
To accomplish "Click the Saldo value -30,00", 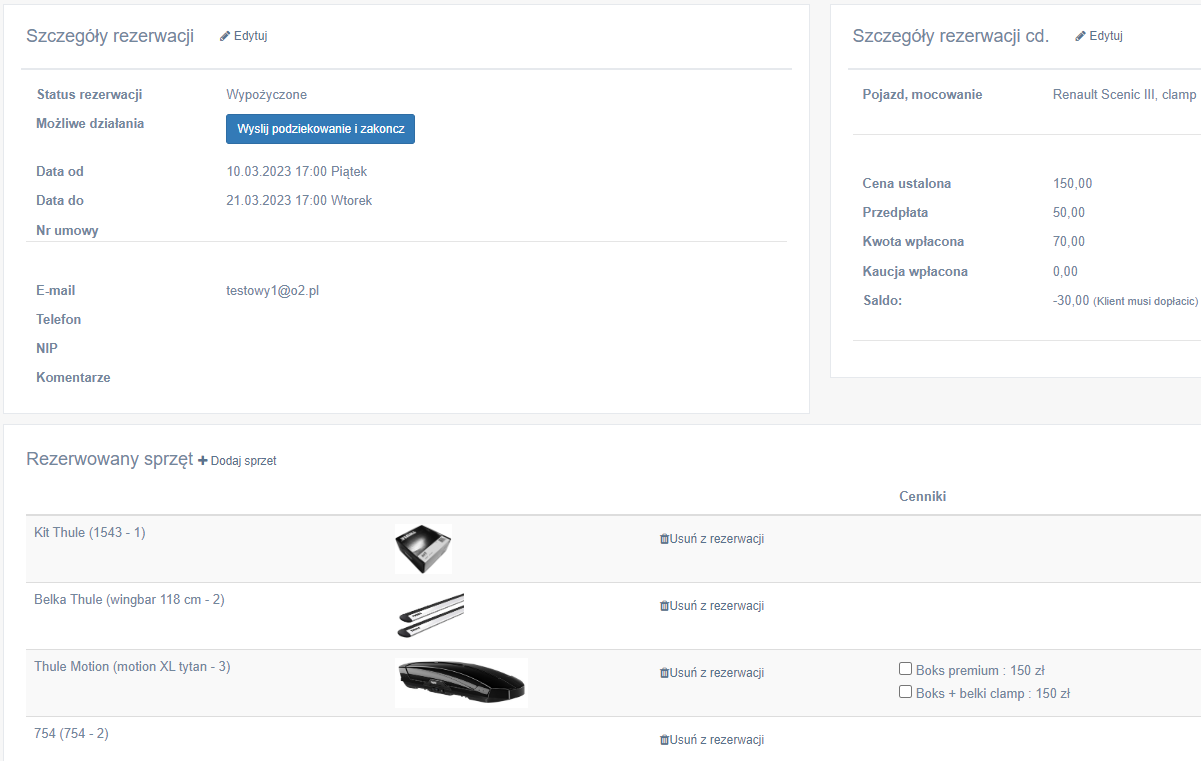I will click(1071, 301).
